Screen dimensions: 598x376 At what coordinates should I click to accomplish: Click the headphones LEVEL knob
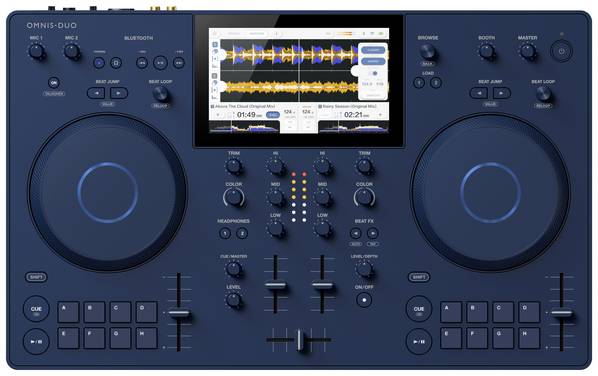233,300
